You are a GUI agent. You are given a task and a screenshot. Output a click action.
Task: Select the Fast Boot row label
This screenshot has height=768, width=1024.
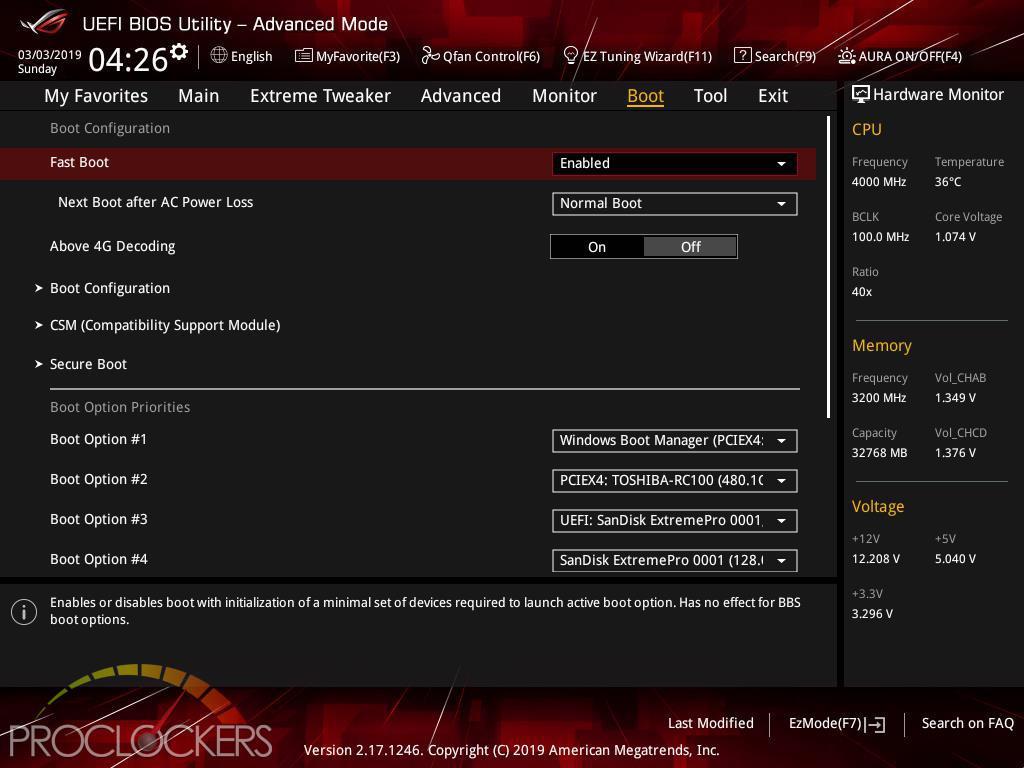(79, 162)
